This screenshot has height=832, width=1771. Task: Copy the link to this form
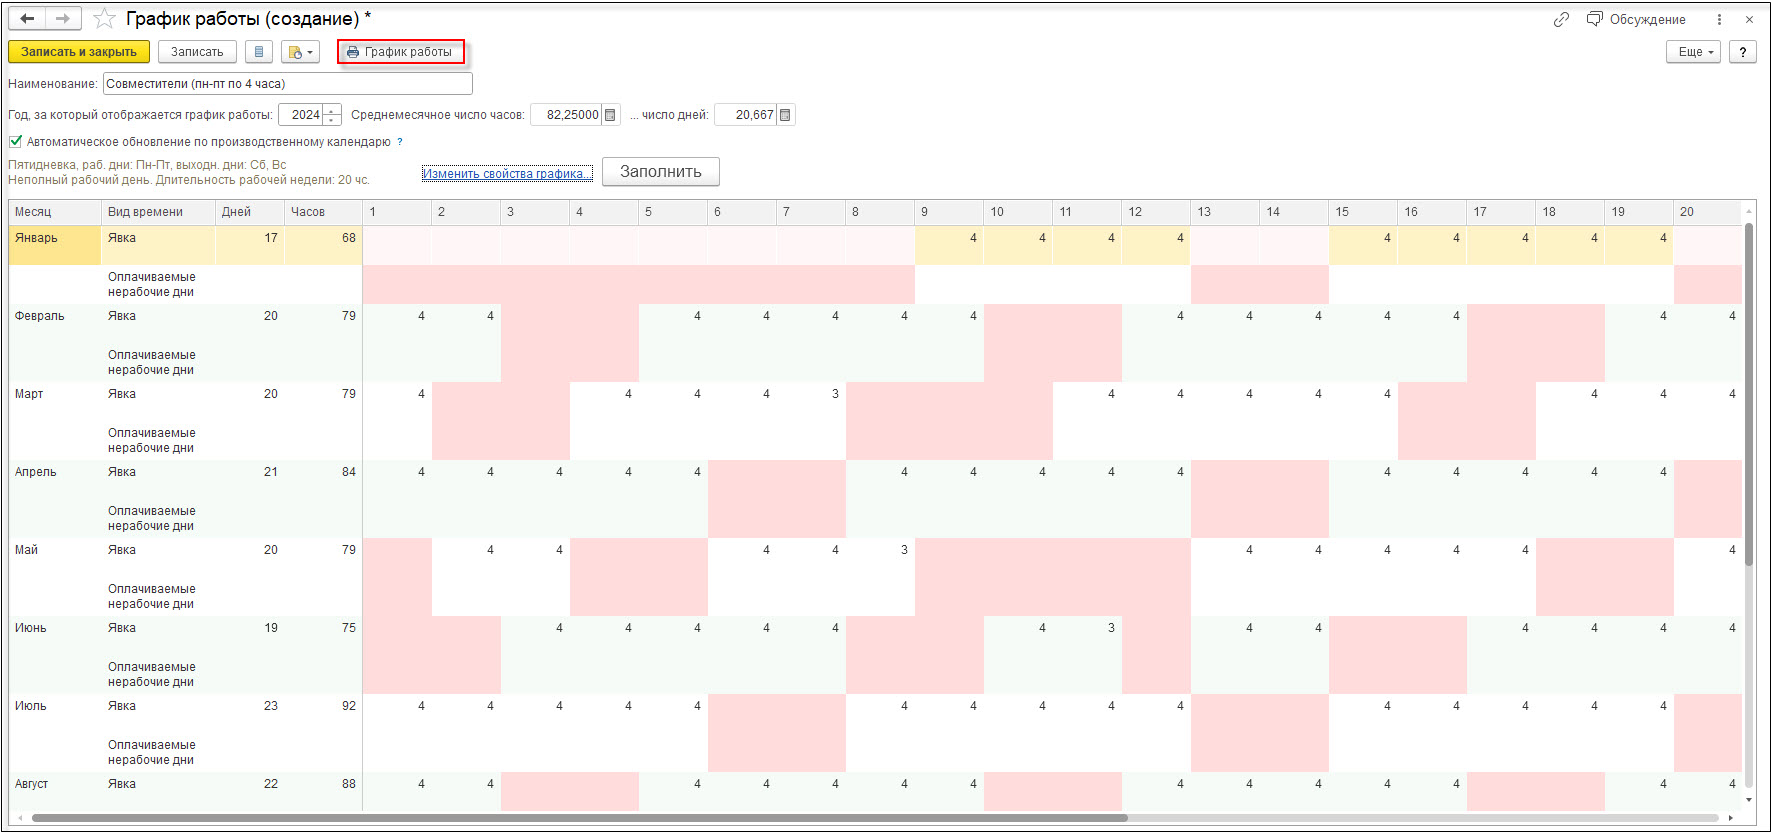(x=1561, y=19)
